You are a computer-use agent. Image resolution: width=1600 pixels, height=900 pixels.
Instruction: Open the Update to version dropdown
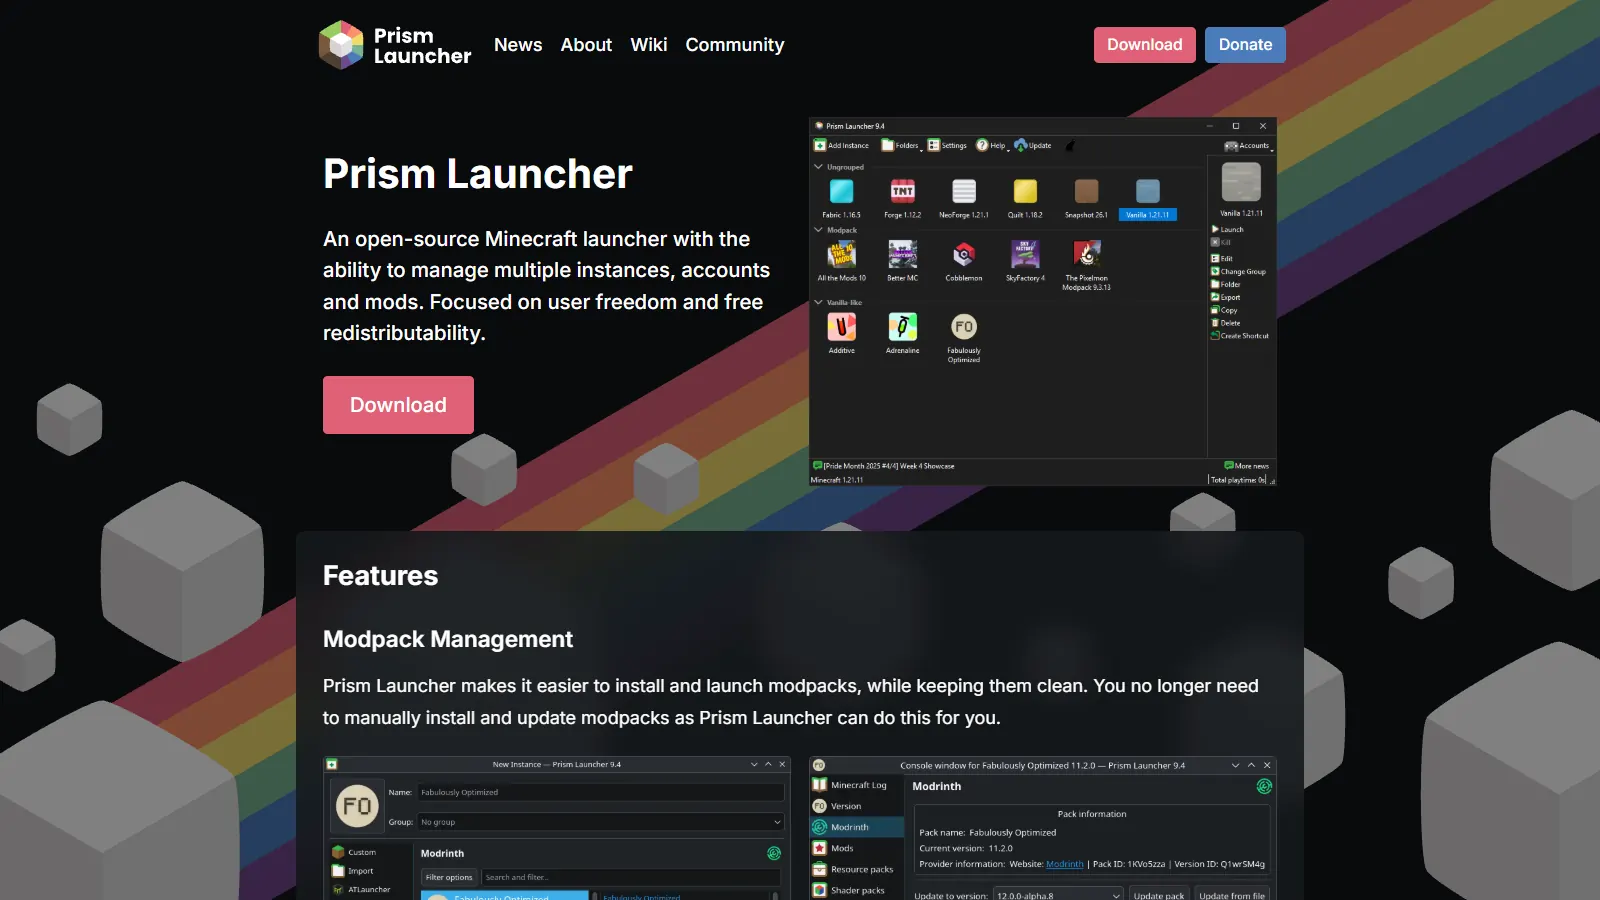click(x=1058, y=895)
